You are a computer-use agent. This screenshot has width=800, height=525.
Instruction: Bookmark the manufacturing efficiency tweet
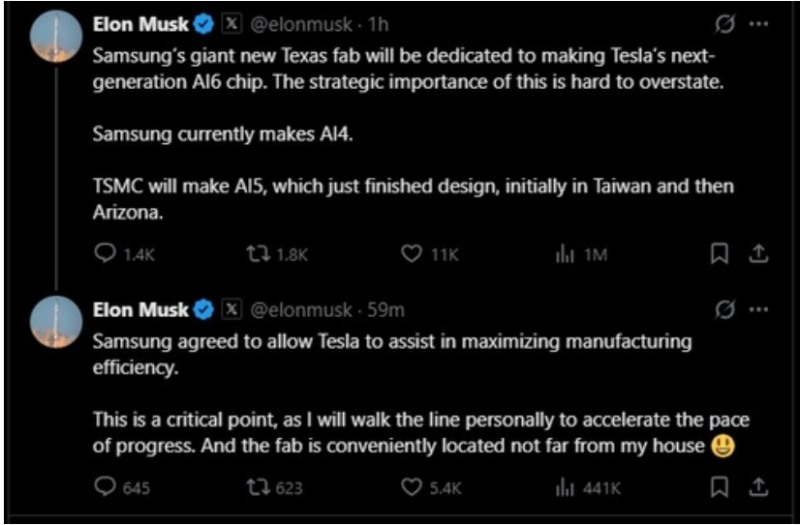coord(718,487)
